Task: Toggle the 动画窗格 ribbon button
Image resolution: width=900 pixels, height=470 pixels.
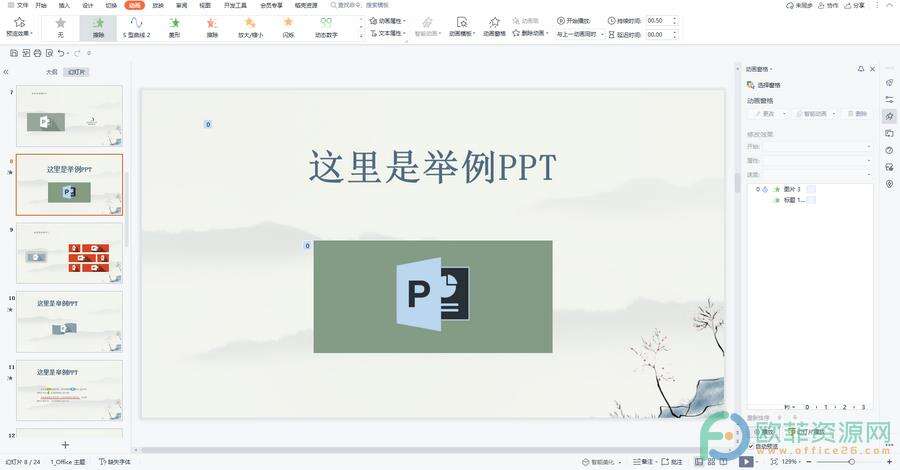Action: (494, 27)
